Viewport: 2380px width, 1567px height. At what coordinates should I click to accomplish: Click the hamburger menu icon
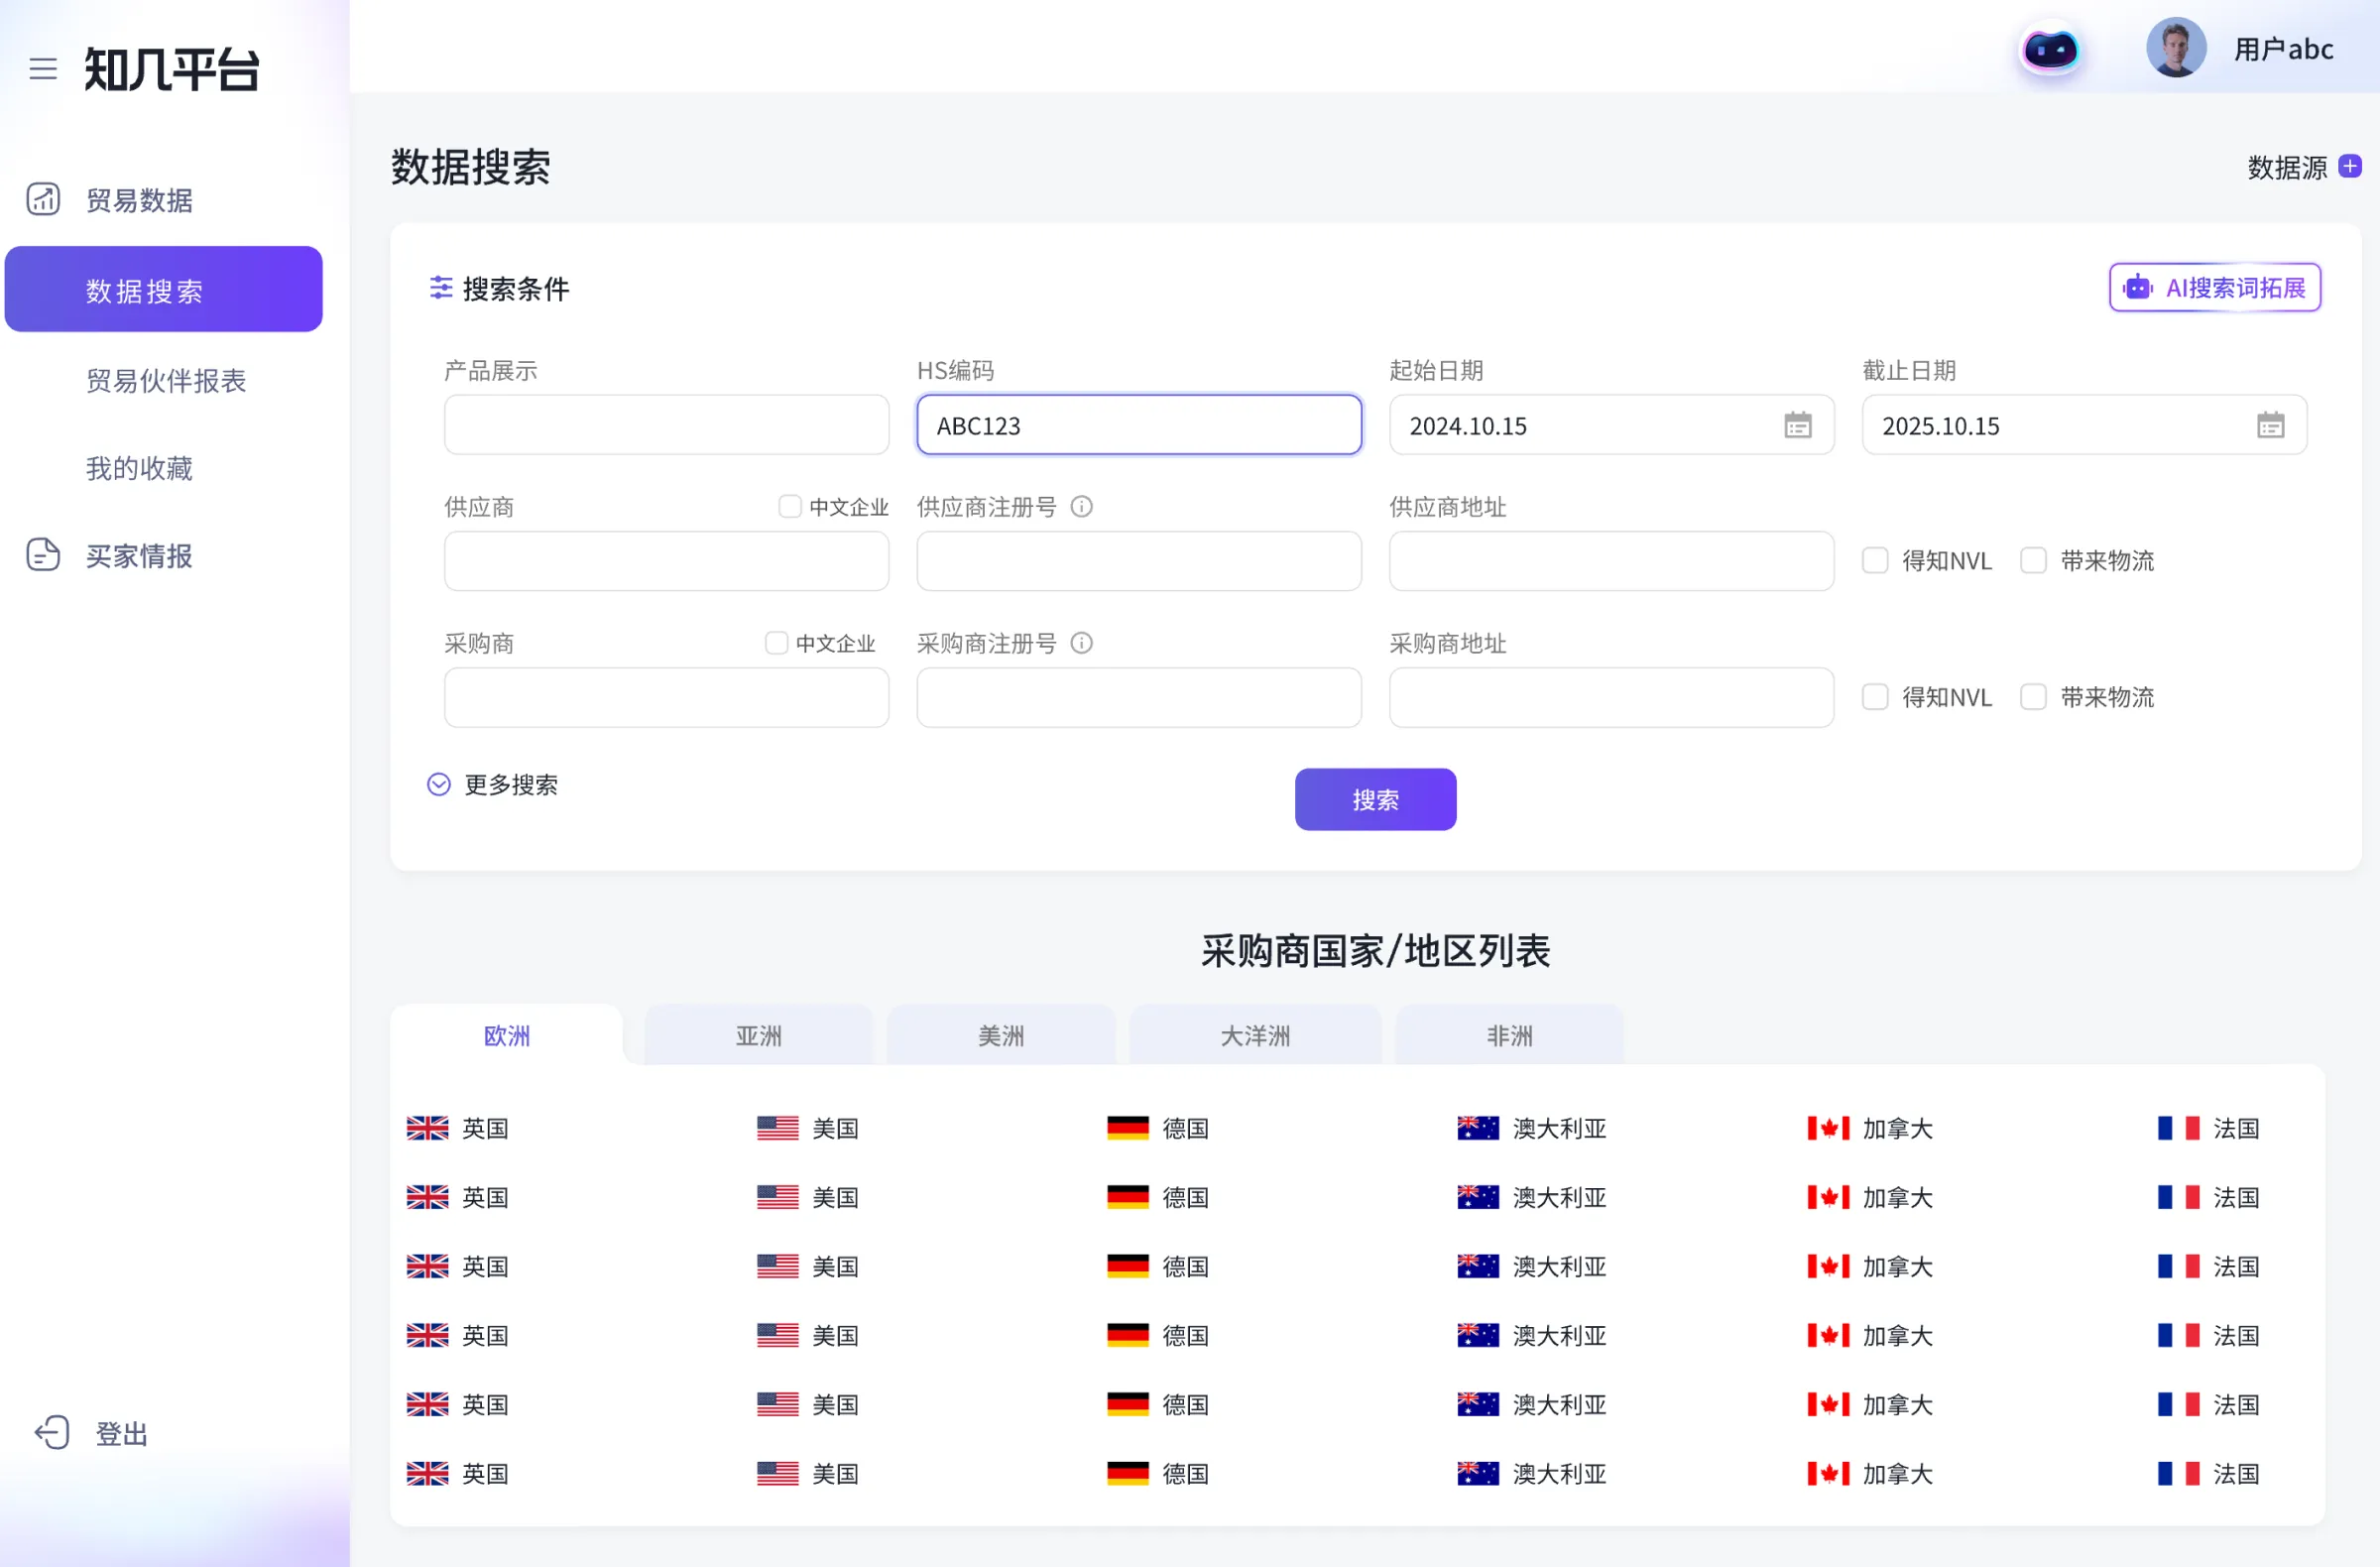point(43,69)
